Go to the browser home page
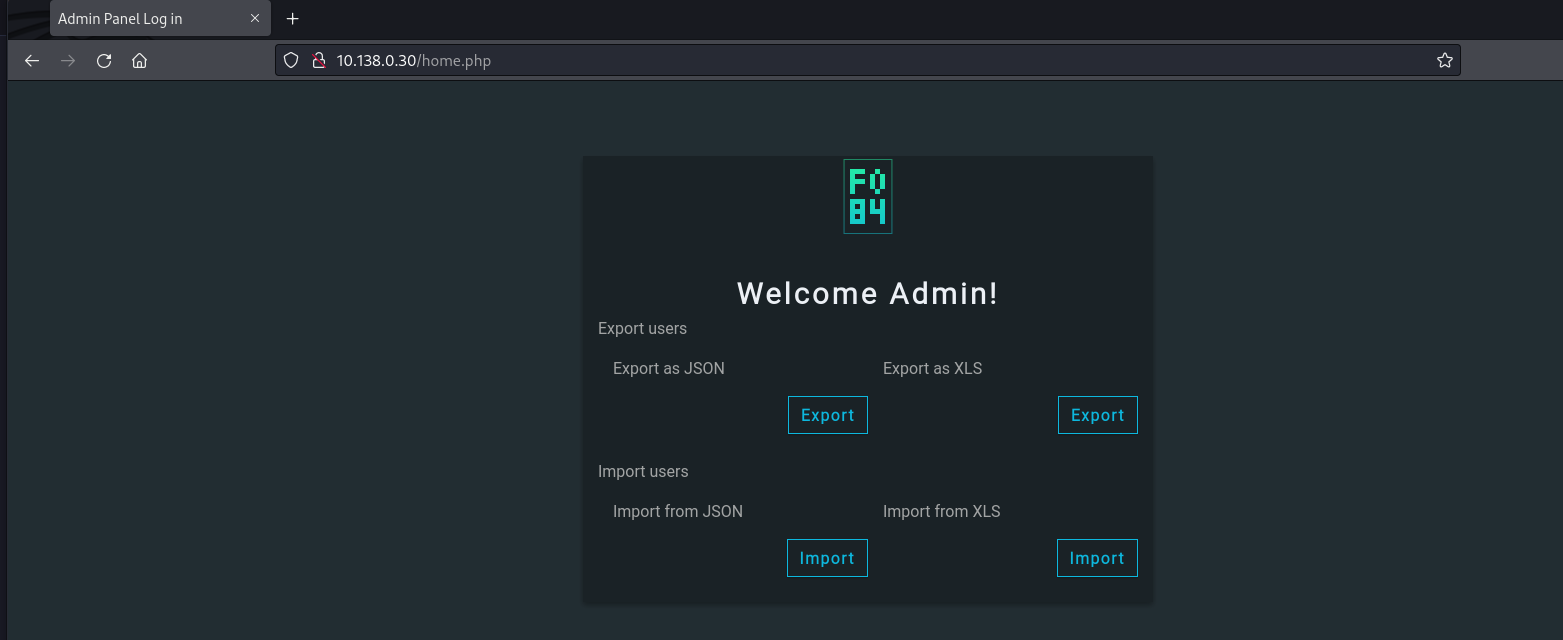The height and width of the screenshot is (640, 1563). (x=140, y=61)
